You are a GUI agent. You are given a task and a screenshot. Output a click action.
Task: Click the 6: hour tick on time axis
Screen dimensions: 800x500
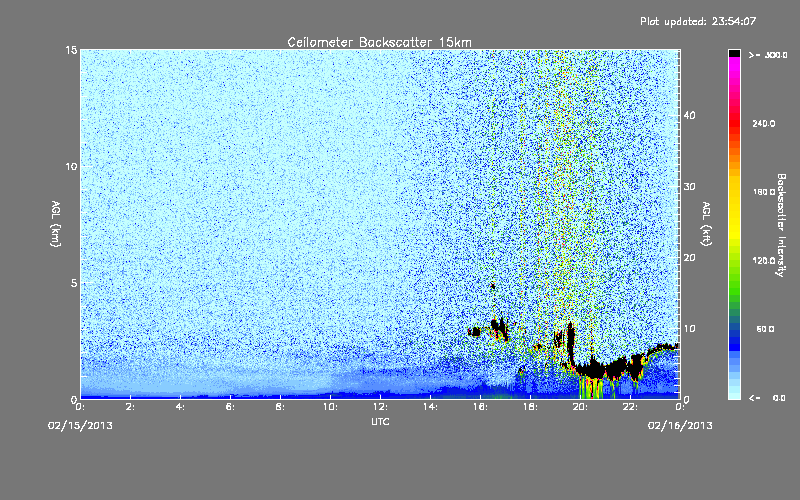(x=230, y=407)
